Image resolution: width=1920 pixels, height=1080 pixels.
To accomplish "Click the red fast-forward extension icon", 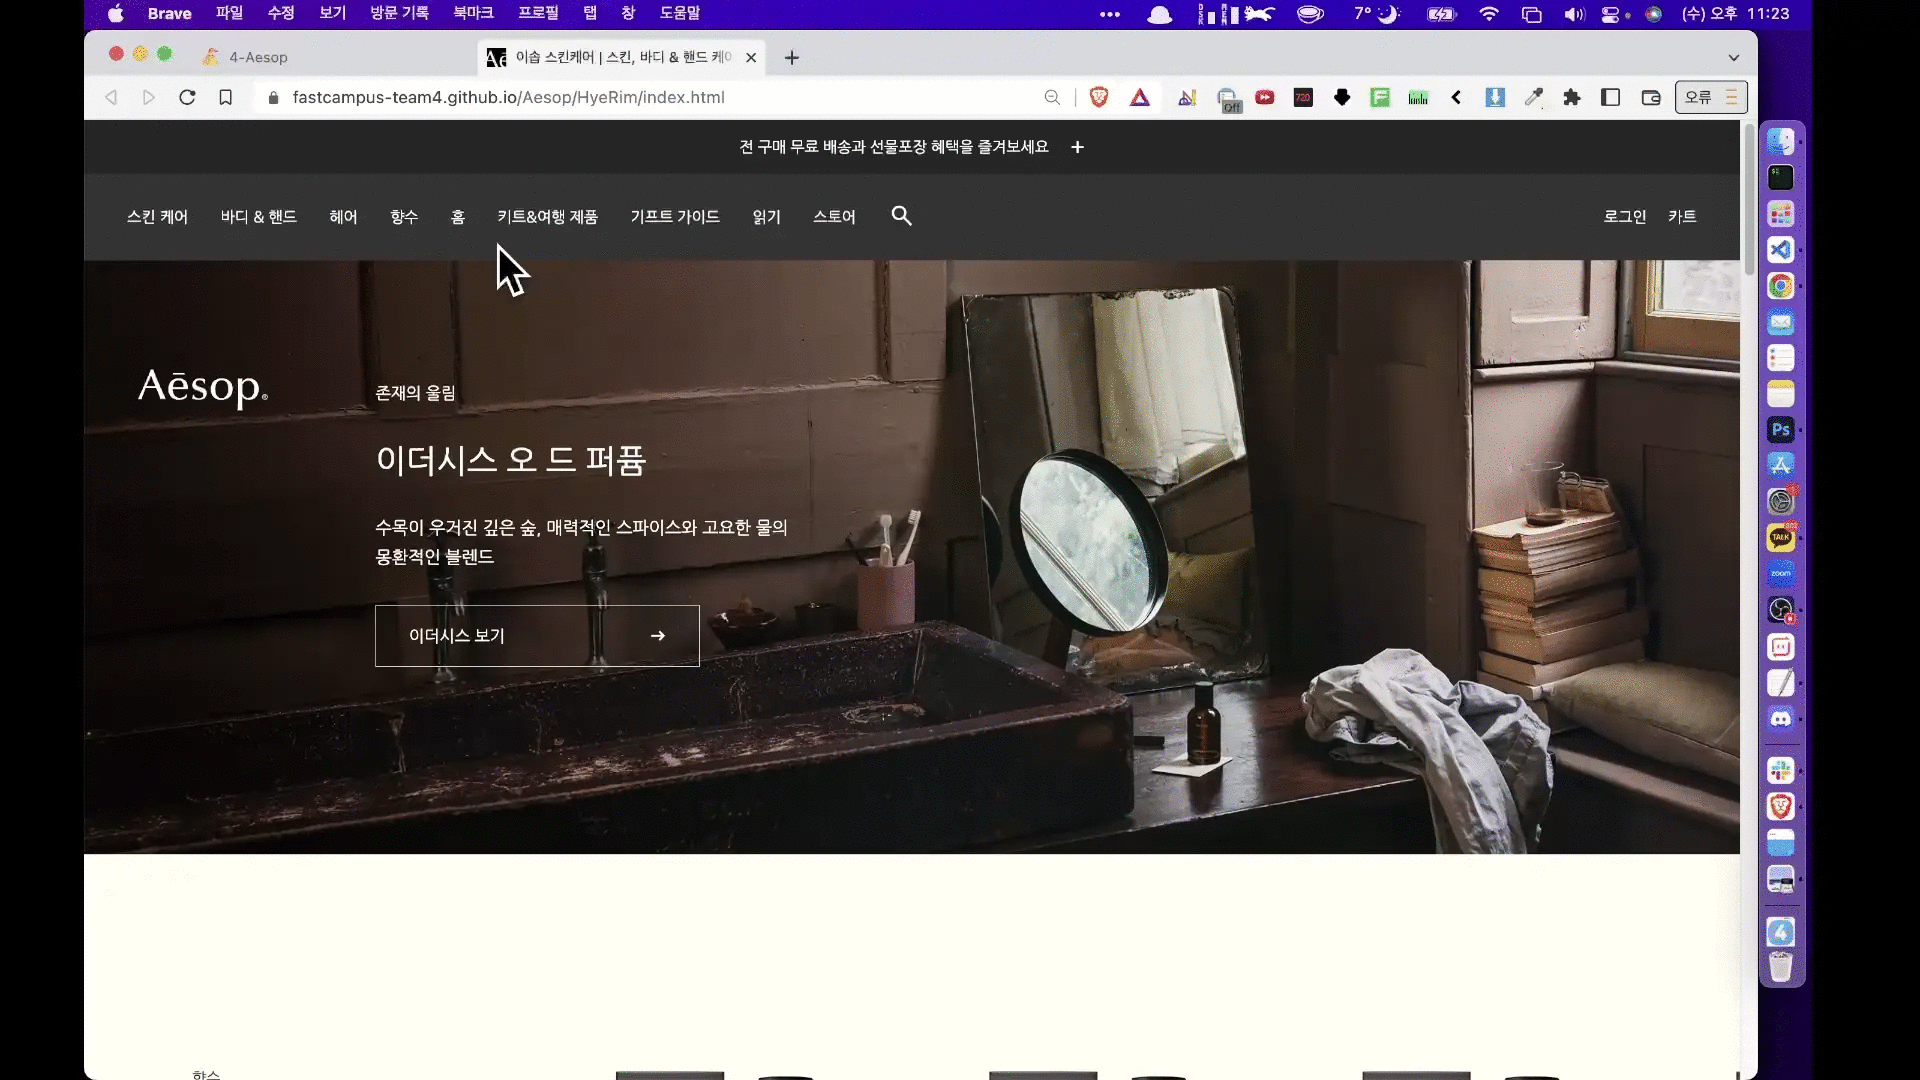I will point(1265,98).
